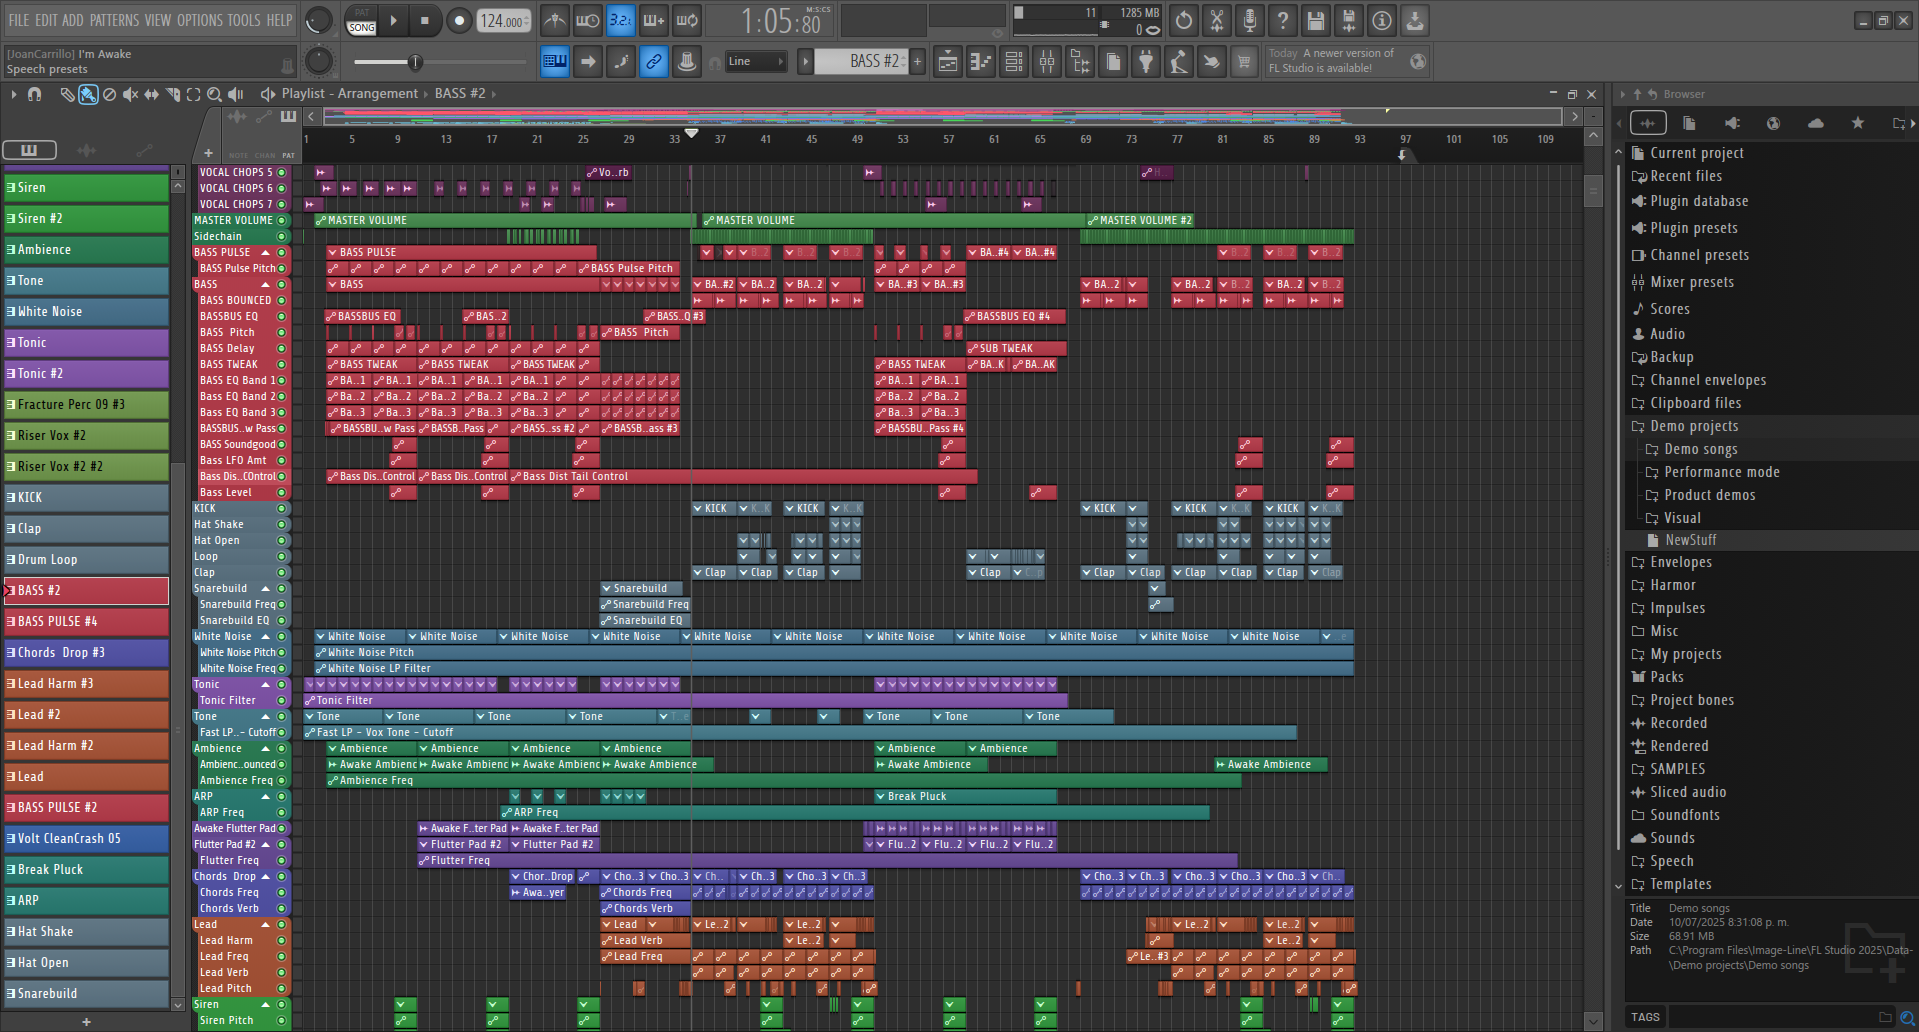Click the plugin picker plug icon
The image size is (1919, 1032).
point(1146,62)
